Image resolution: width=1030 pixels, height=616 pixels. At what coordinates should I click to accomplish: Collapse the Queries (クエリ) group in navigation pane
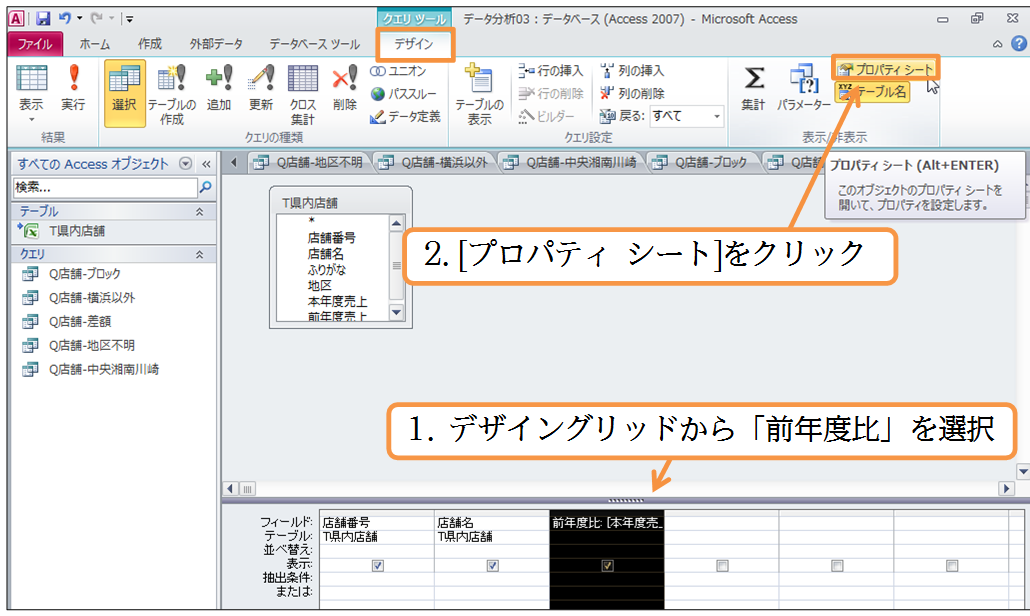click(199, 255)
